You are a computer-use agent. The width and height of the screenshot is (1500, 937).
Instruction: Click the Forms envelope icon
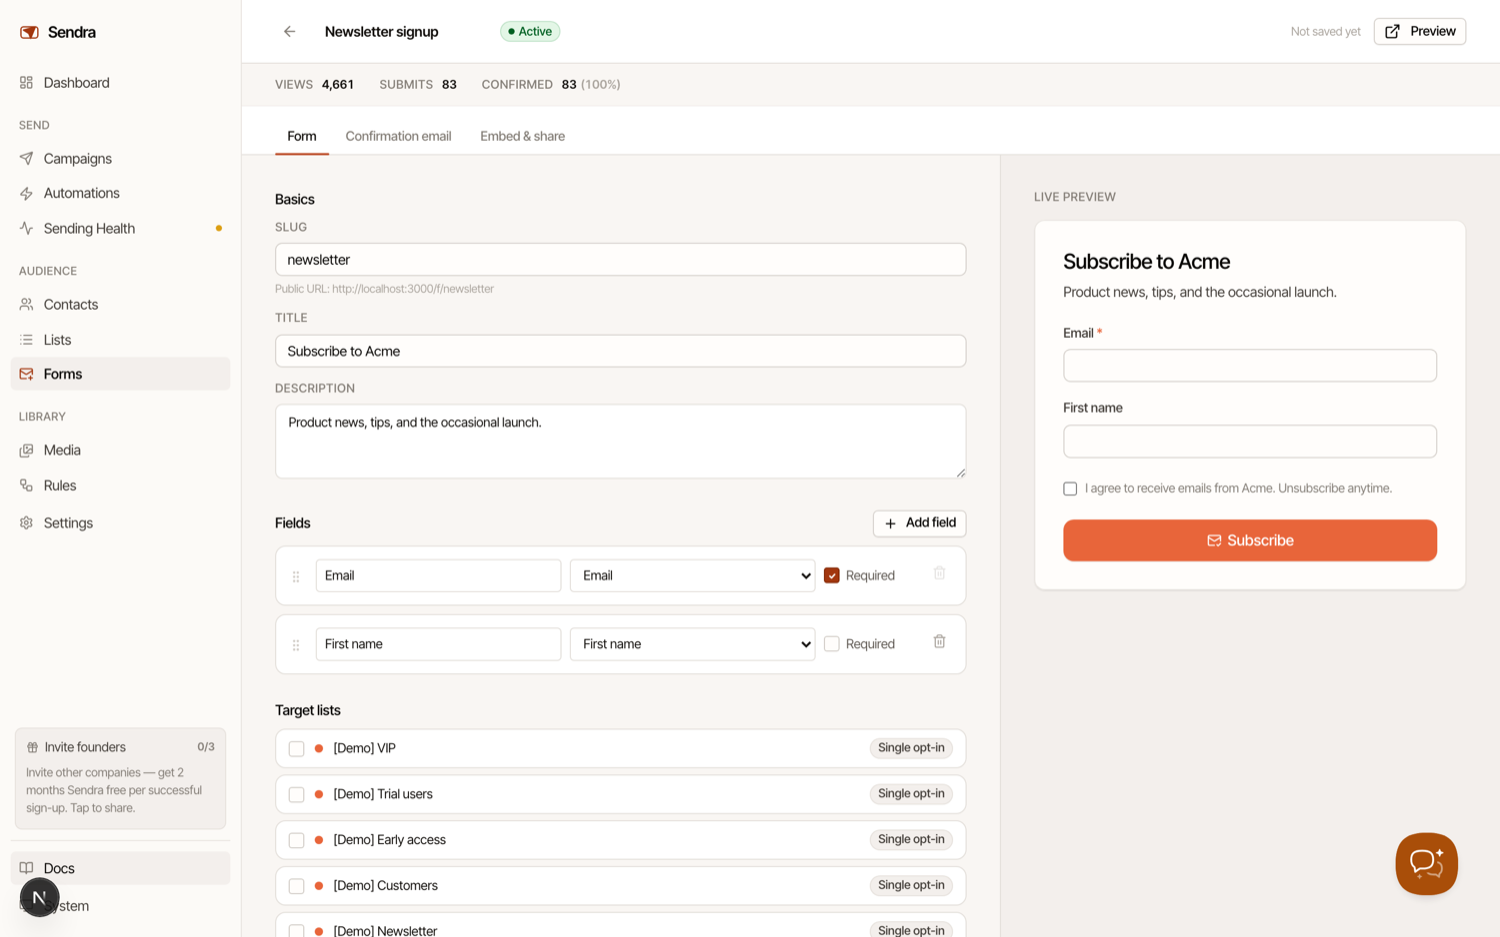coord(27,374)
